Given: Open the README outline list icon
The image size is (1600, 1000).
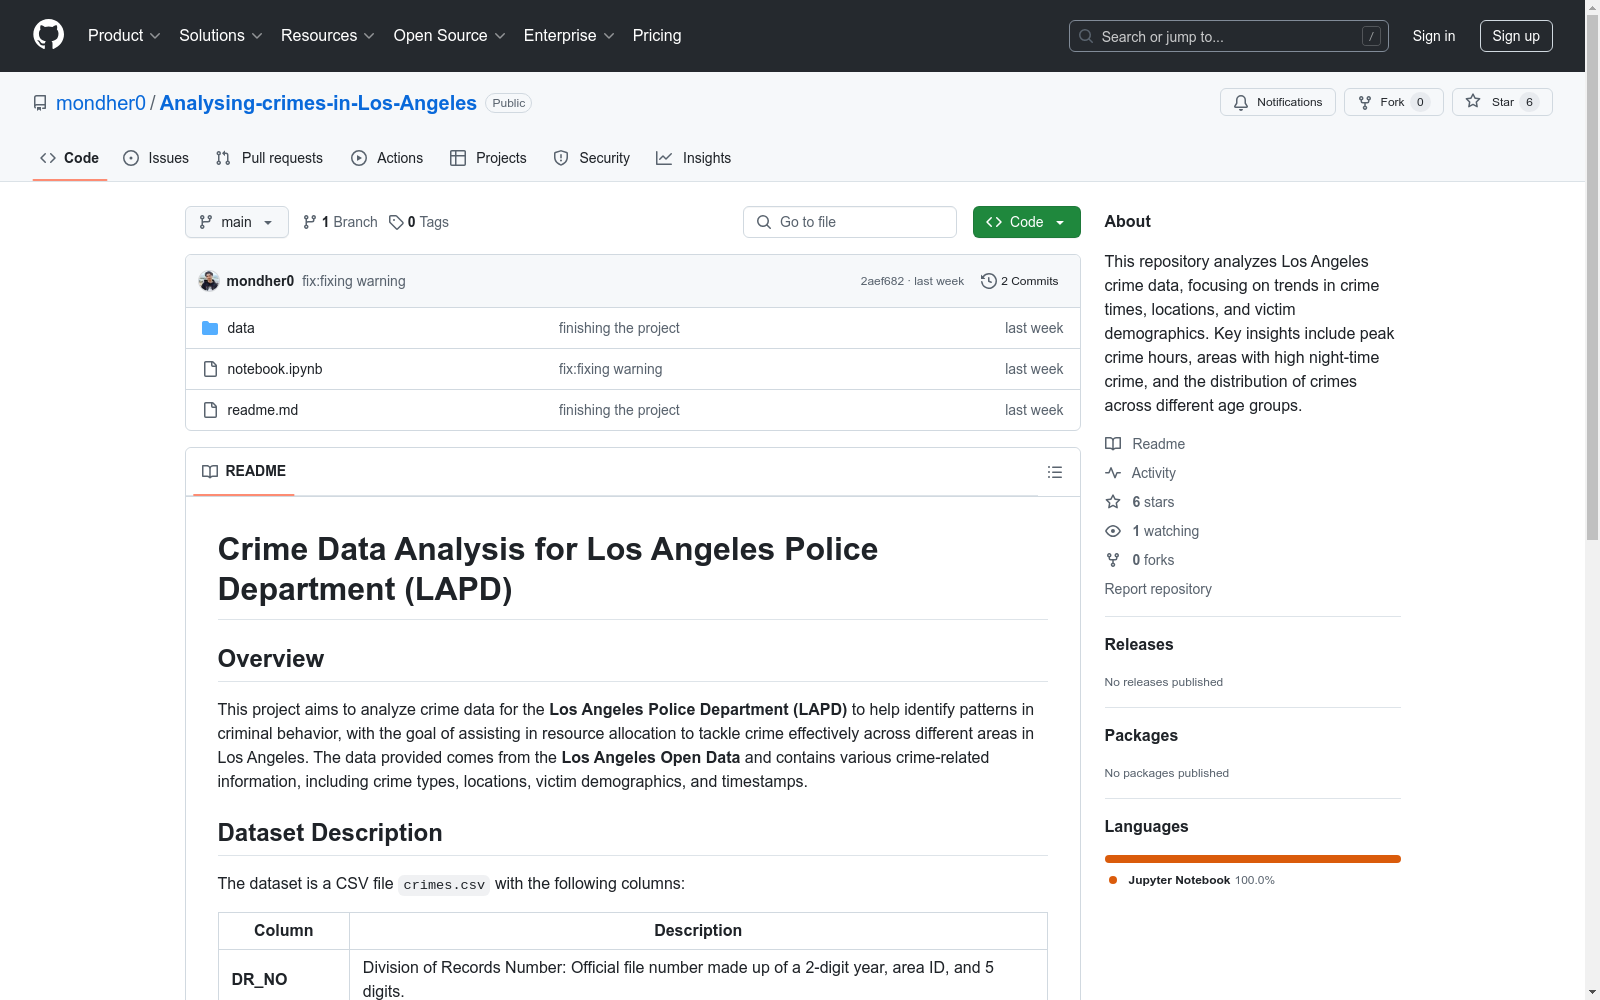Looking at the screenshot, I should (1054, 472).
